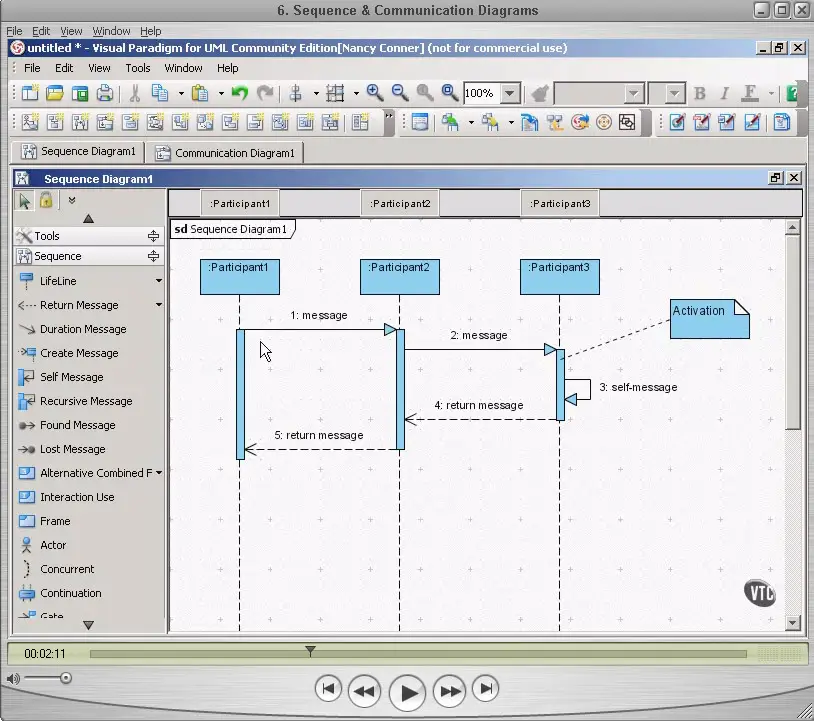The width and height of the screenshot is (814, 721).
Task: Select the Activation note shape
Action: [710, 319]
